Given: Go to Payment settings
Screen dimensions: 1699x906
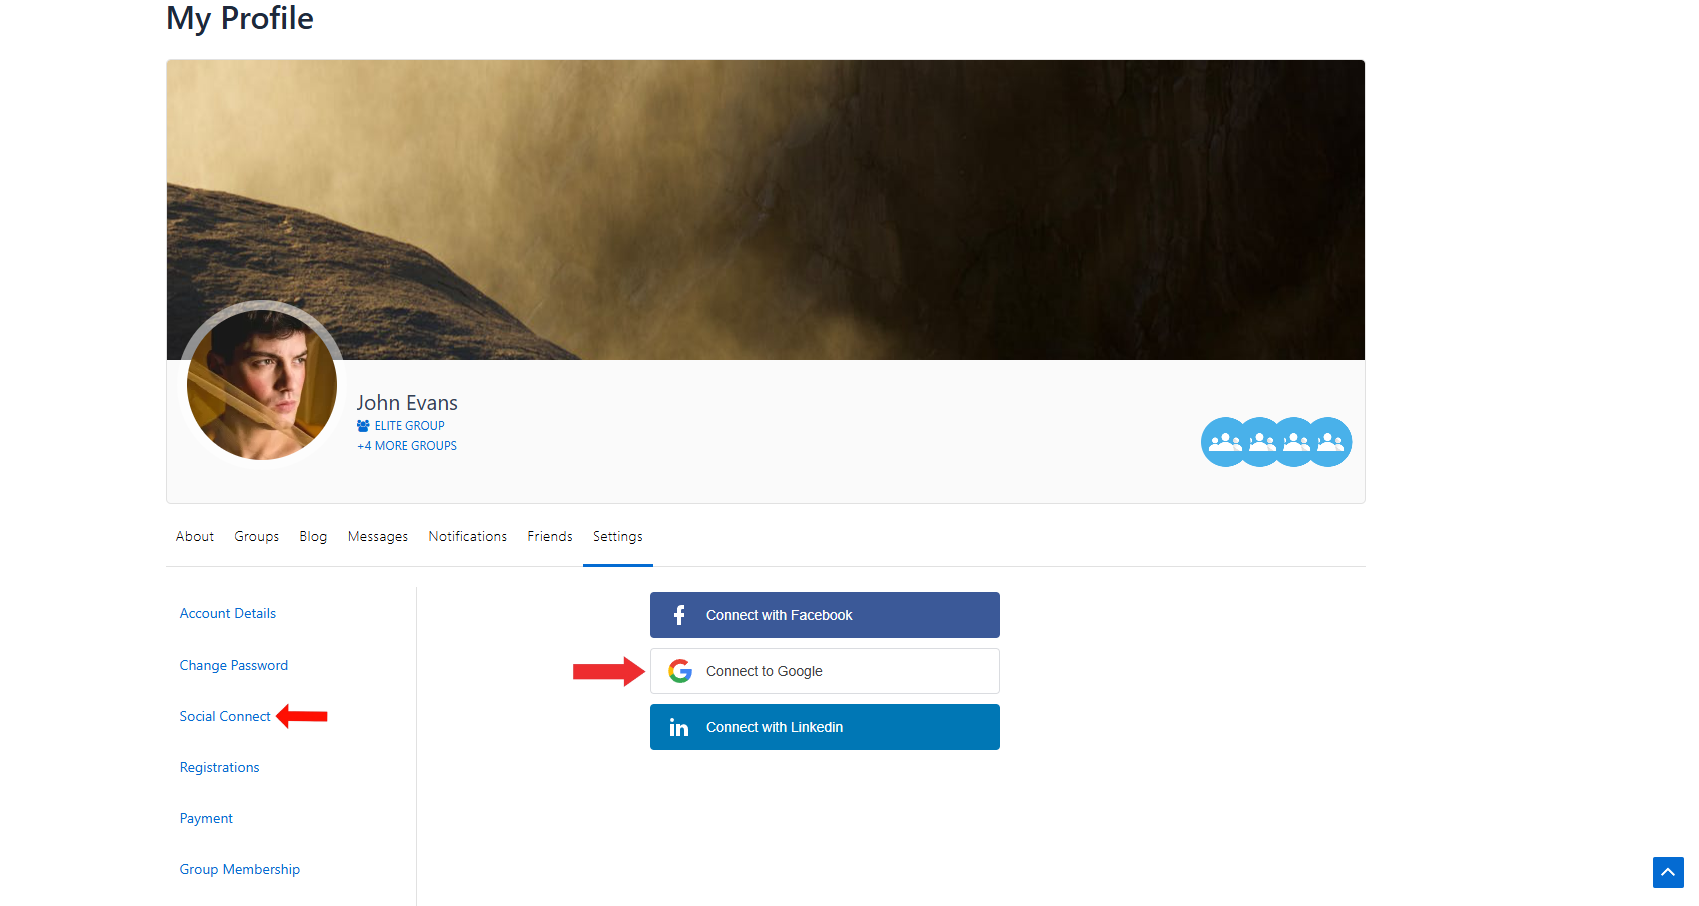Looking at the screenshot, I should [x=206, y=819].
